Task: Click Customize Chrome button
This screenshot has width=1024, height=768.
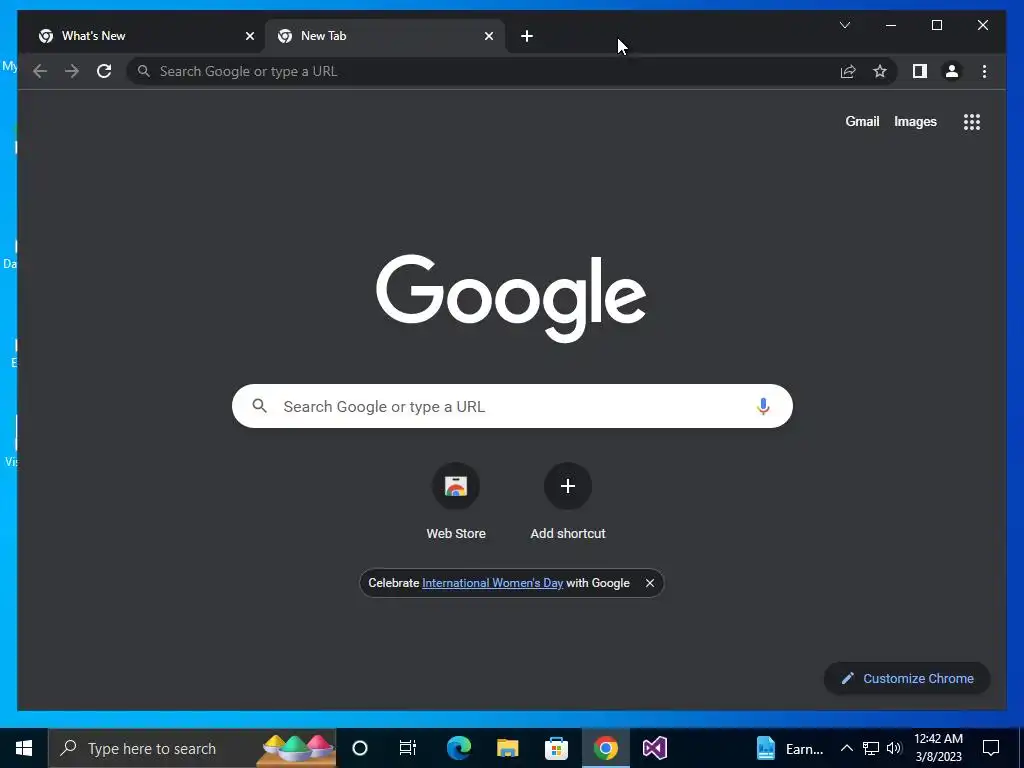Action: (x=907, y=679)
